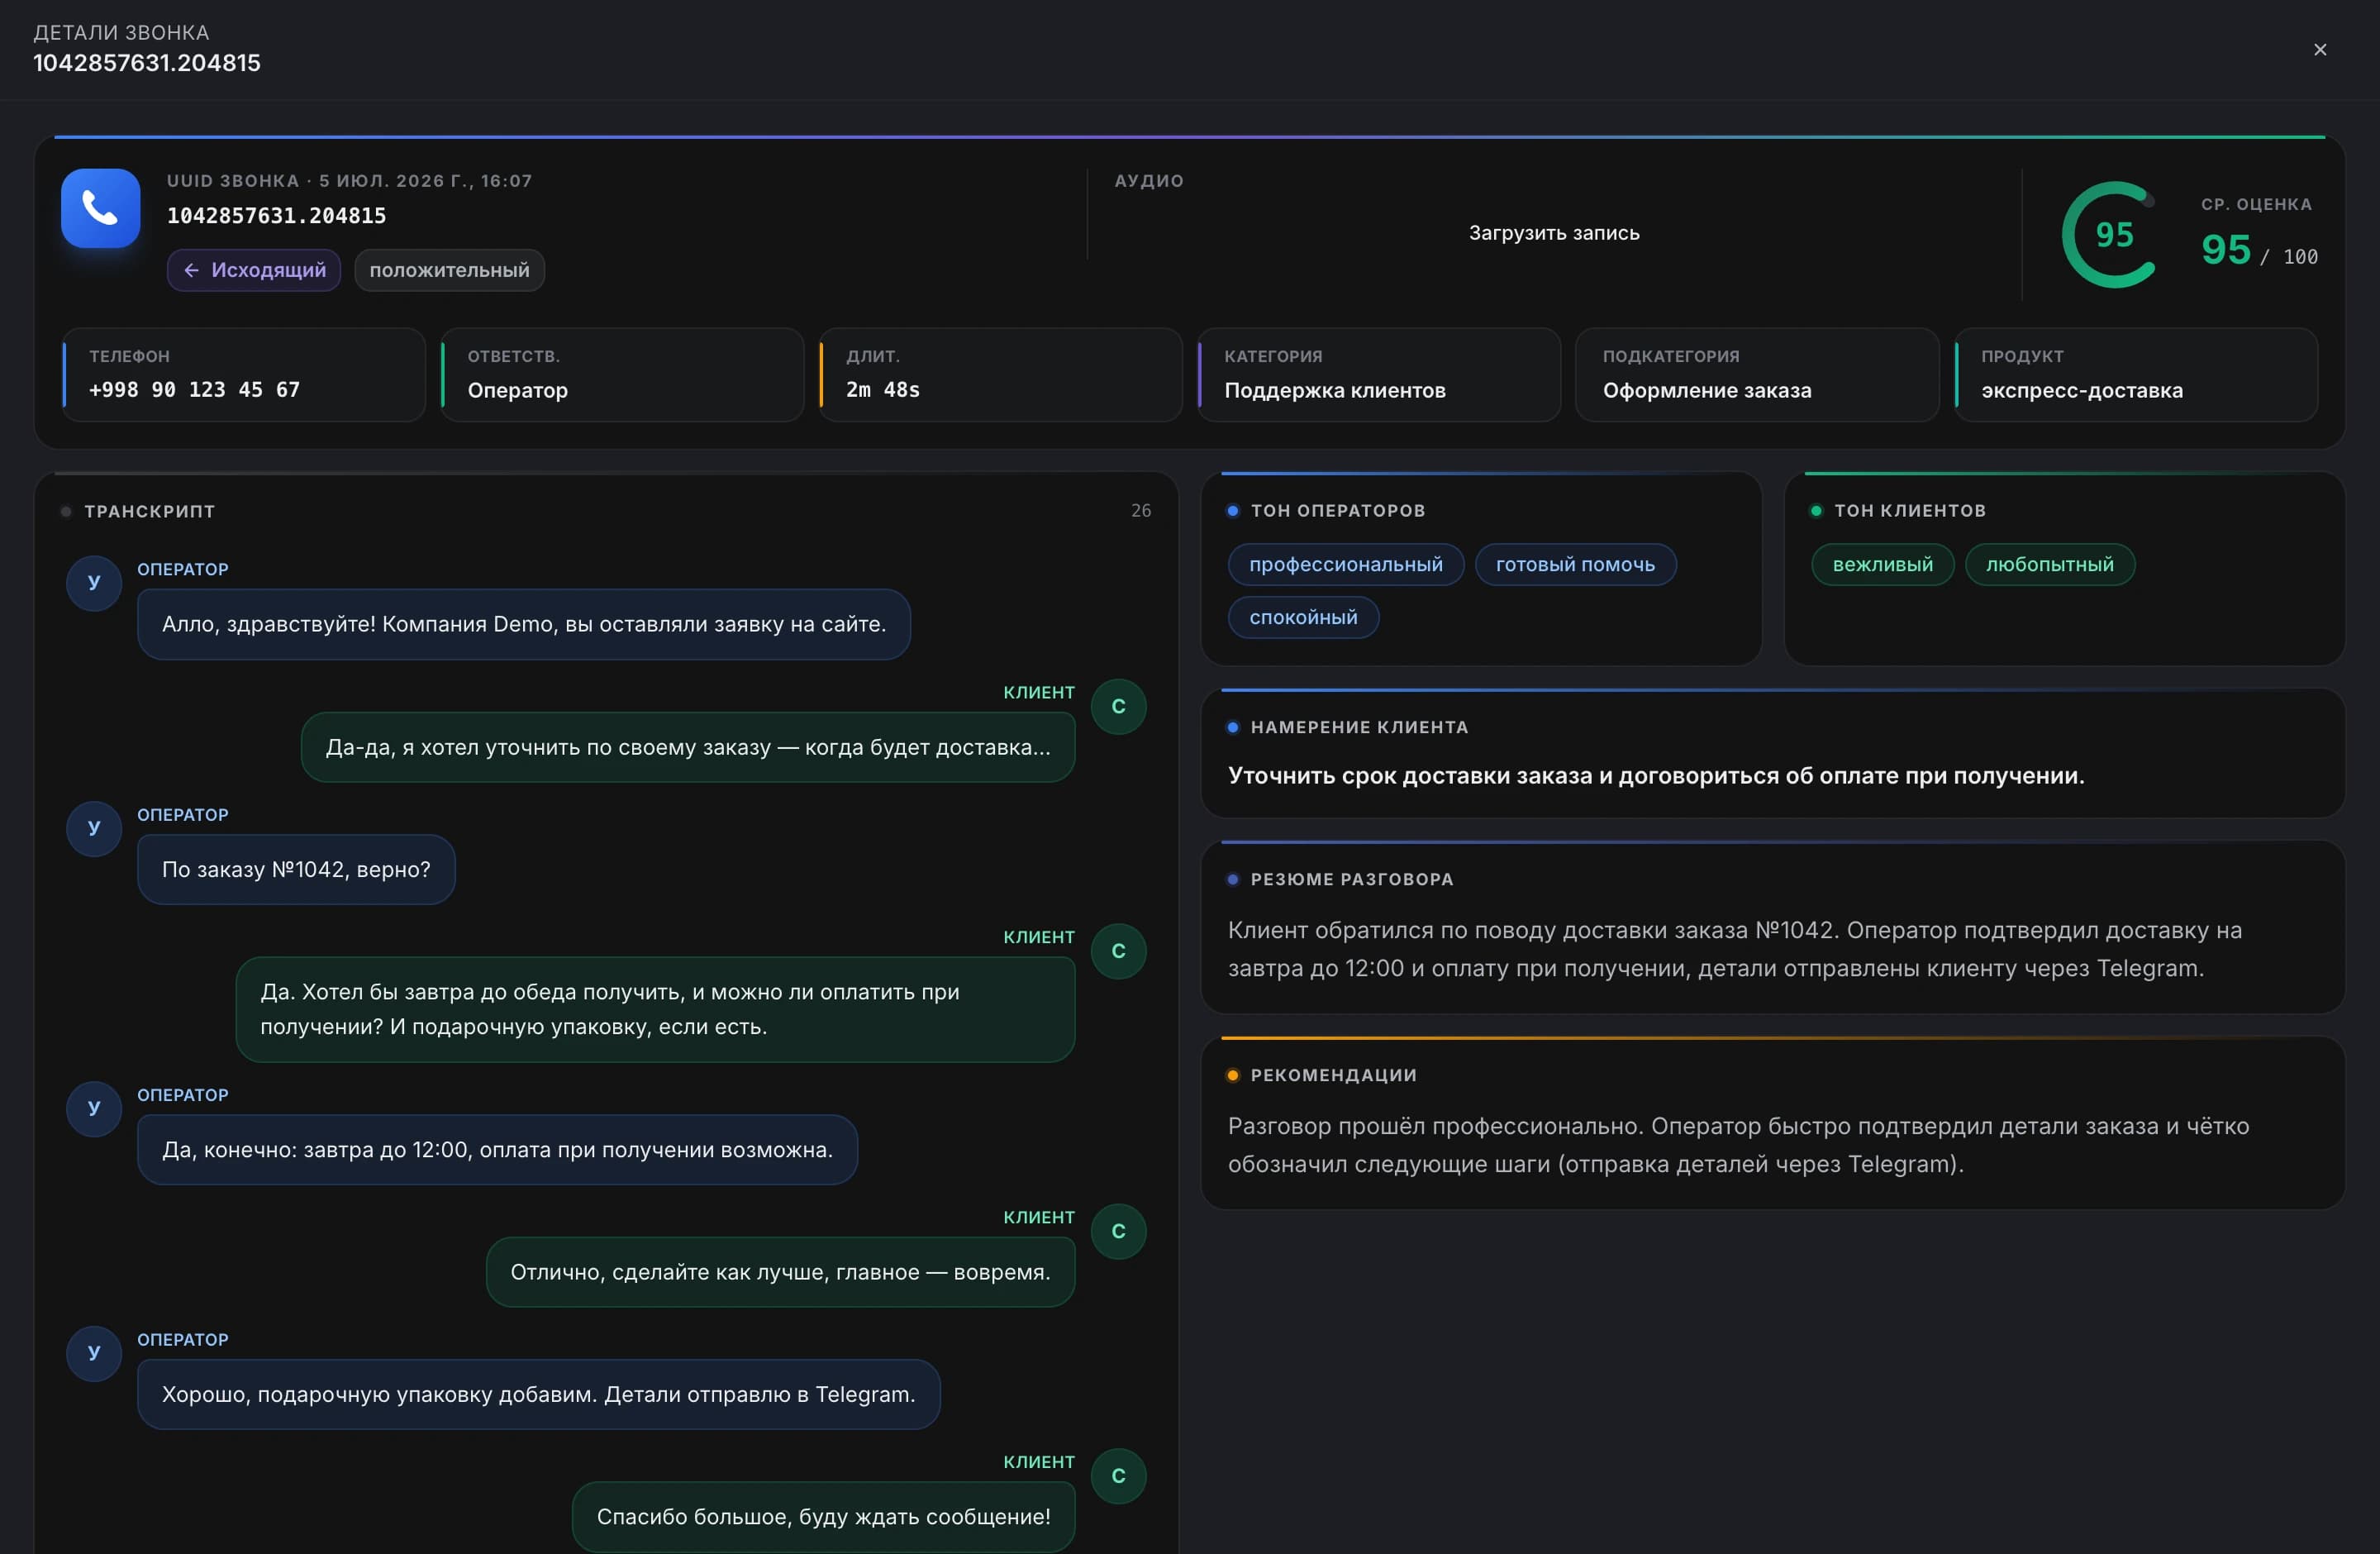This screenshot has width=2380, height=1554.
Task: Click 'Загрузить запись' to load audio
Action: [x=1554, y=233]
